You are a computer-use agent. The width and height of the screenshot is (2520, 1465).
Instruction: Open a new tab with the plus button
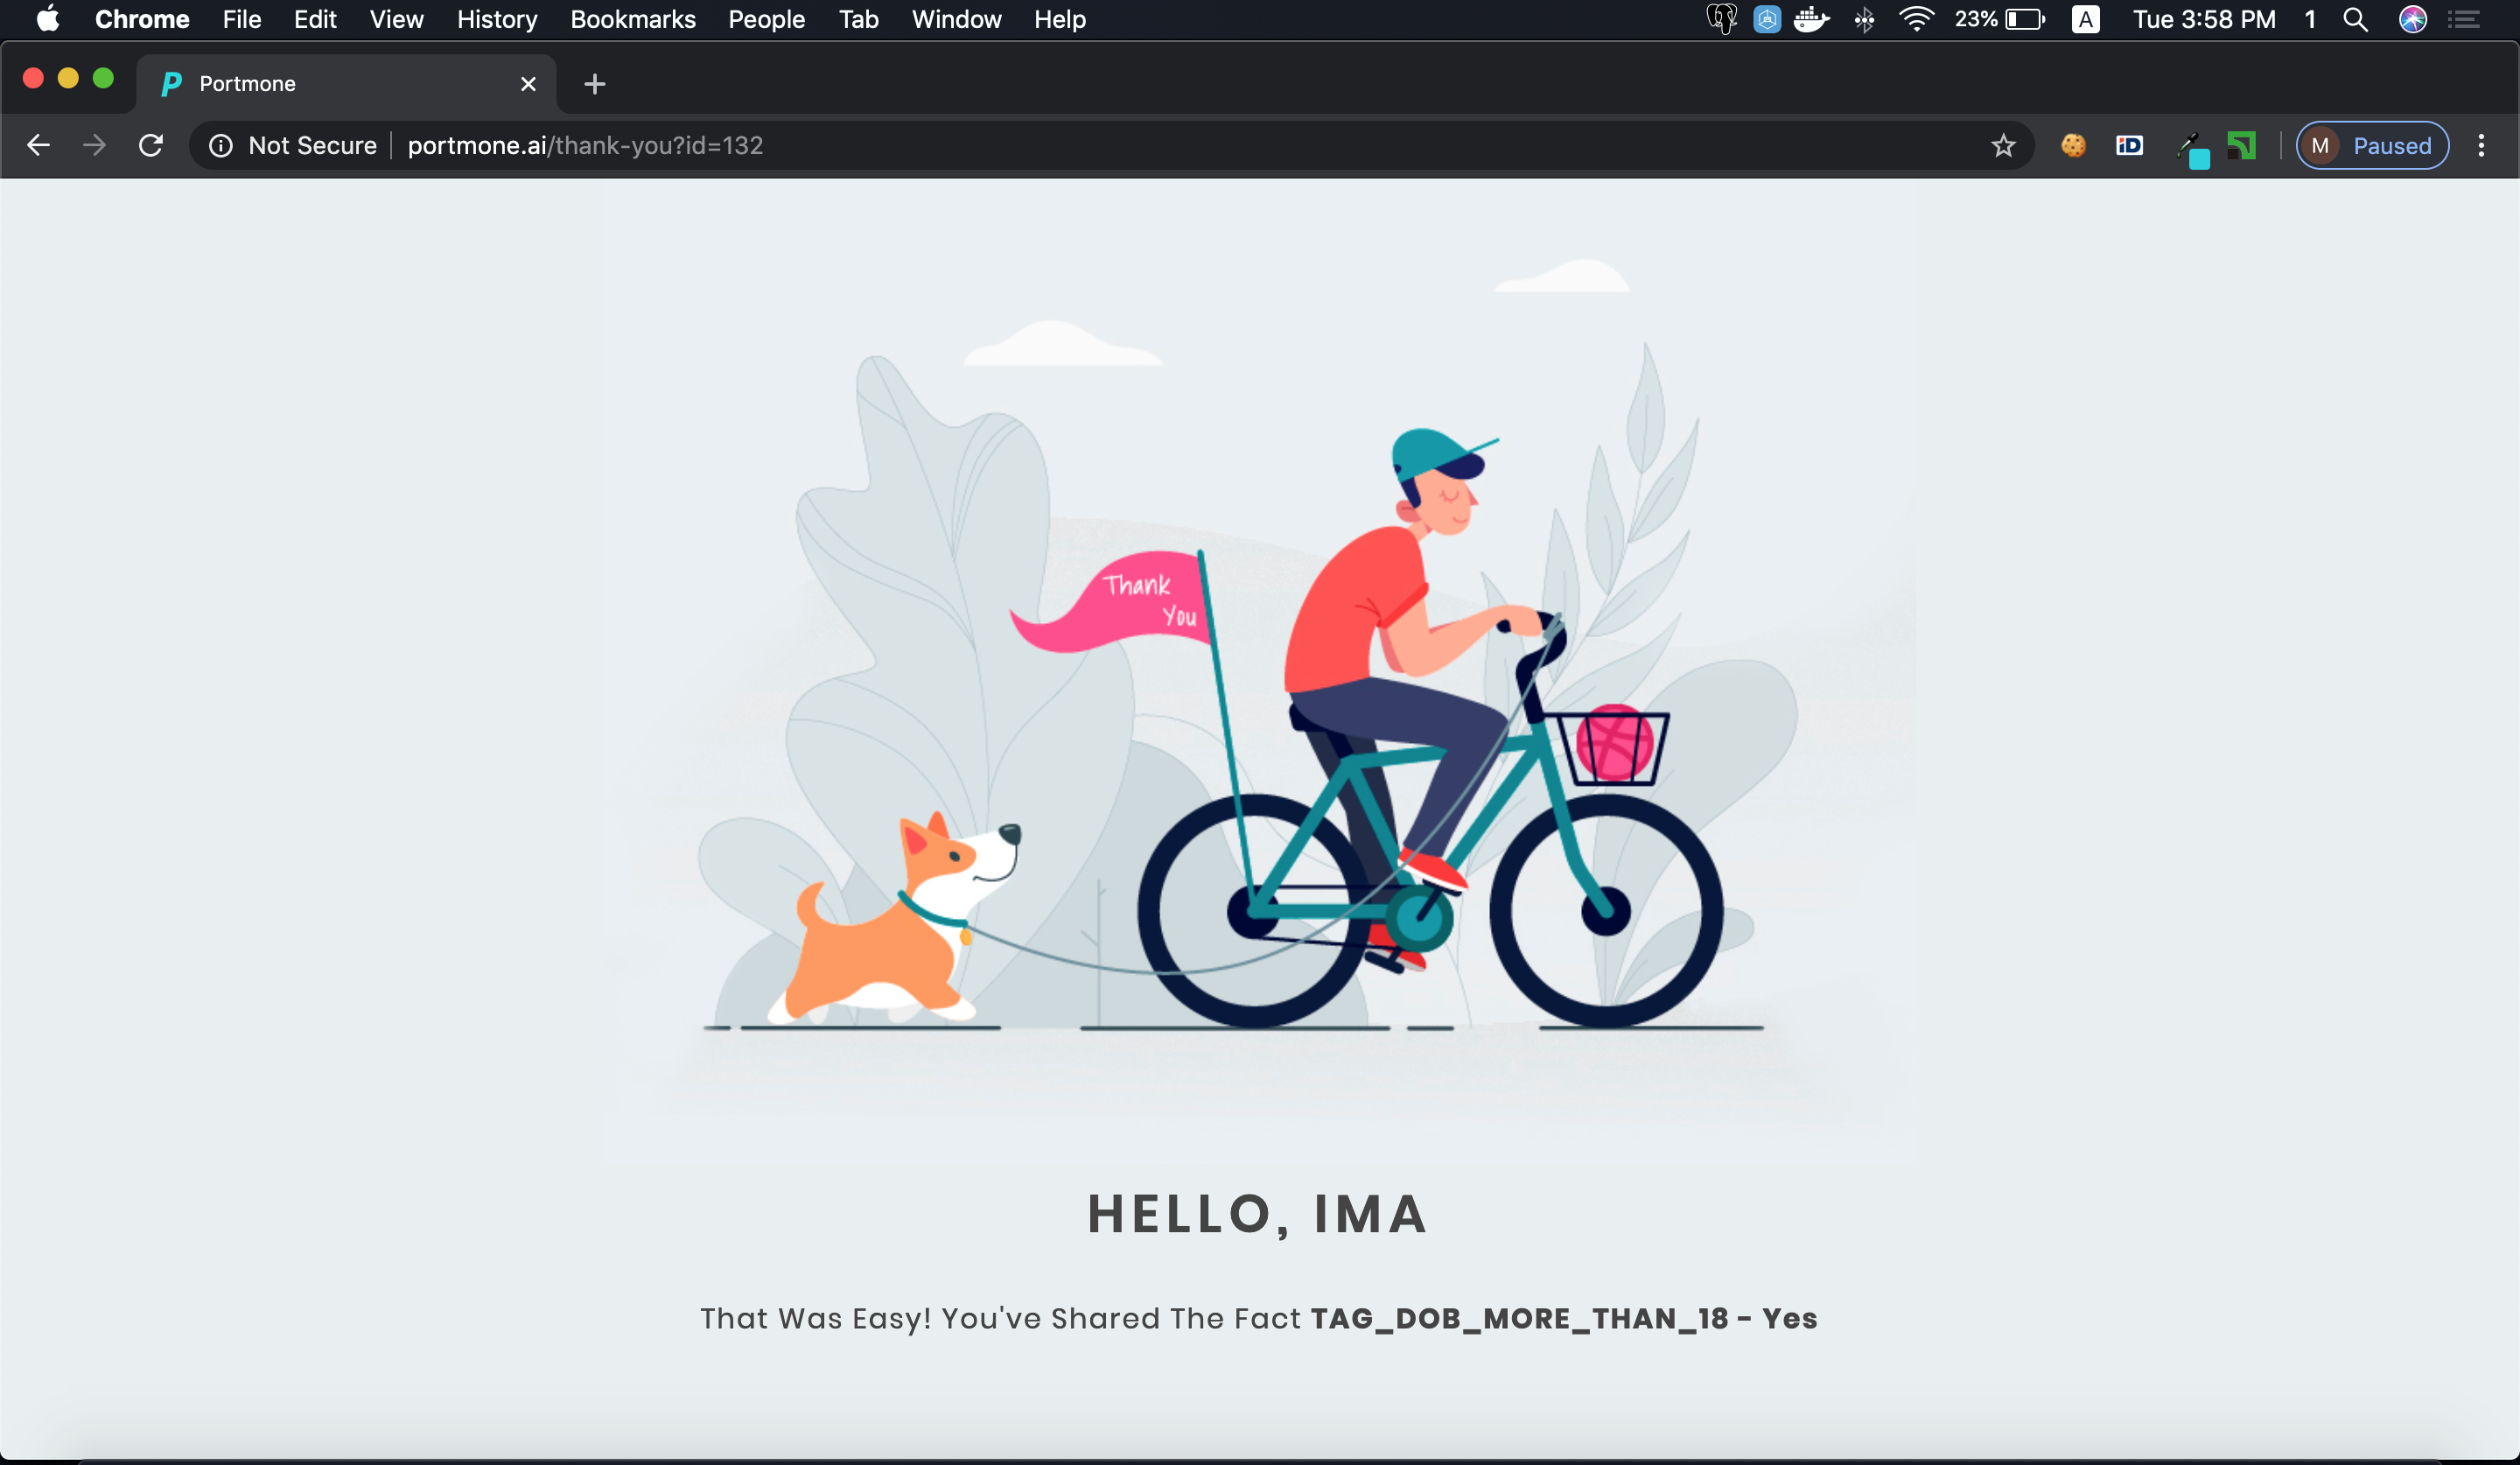pyautogui.click(x=594, y=84)
